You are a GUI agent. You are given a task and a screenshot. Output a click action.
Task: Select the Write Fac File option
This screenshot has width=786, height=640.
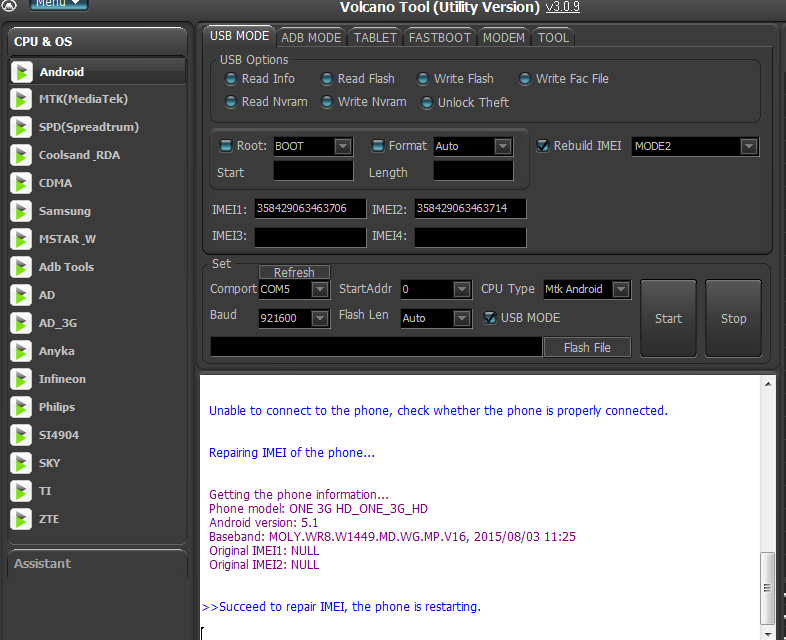[524, 79]
